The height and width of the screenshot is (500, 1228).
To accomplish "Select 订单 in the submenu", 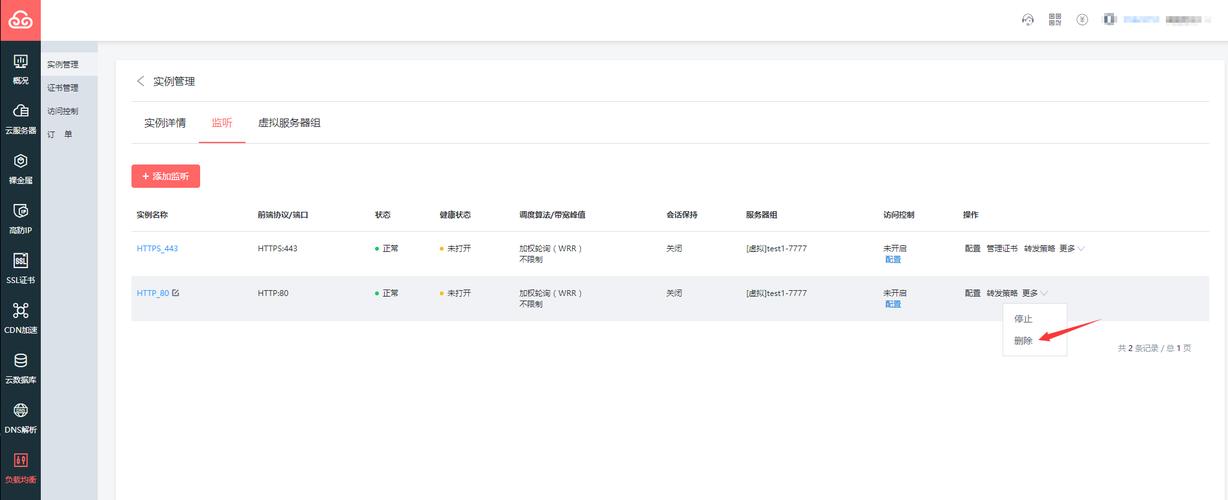I will pyautogui.click(x=60, y=134).
